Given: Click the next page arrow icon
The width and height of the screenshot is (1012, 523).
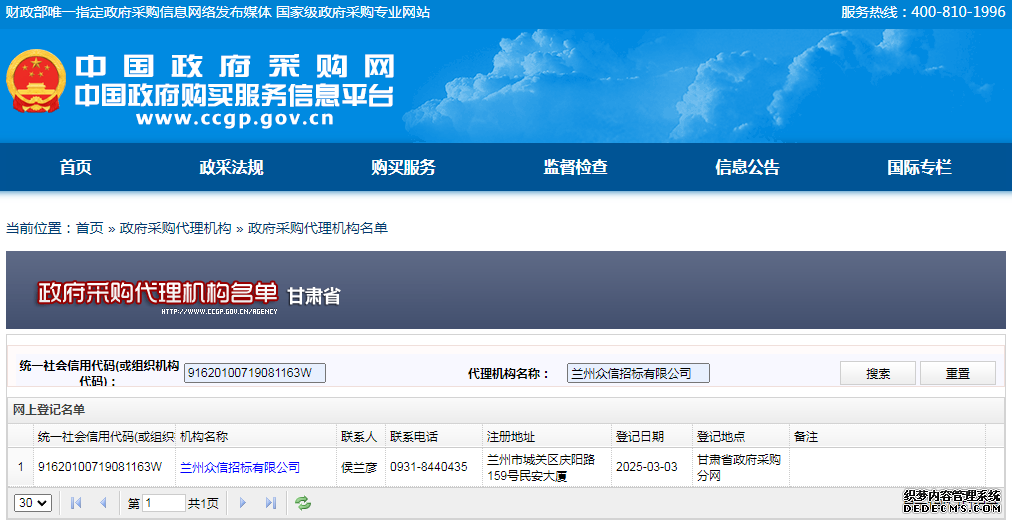Looking at the screenshot, I should coord(242,503).
